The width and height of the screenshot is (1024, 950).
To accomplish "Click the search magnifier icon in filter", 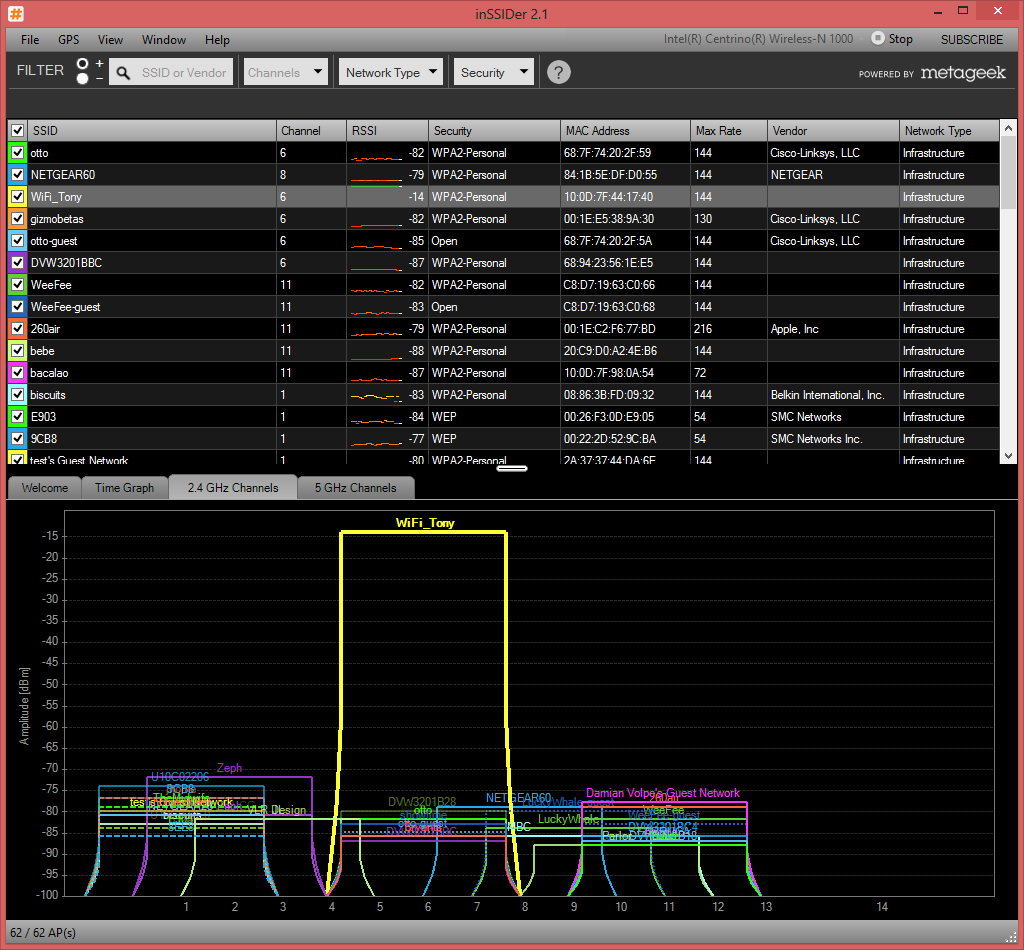I will point(123,73).
